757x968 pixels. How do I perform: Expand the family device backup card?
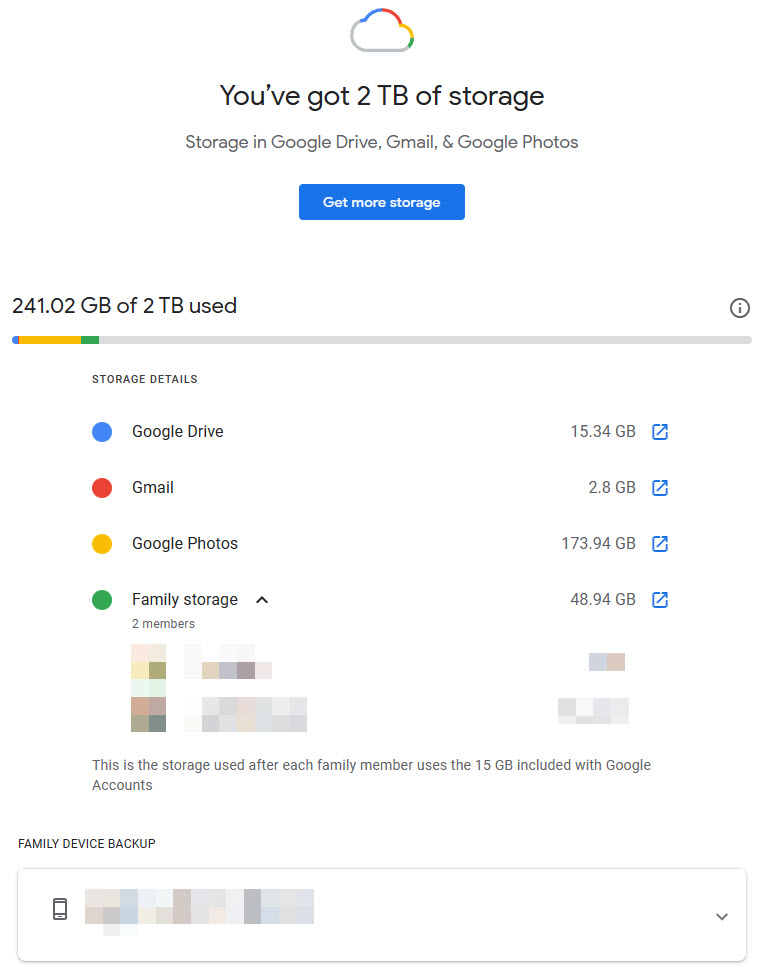point(722,916)
